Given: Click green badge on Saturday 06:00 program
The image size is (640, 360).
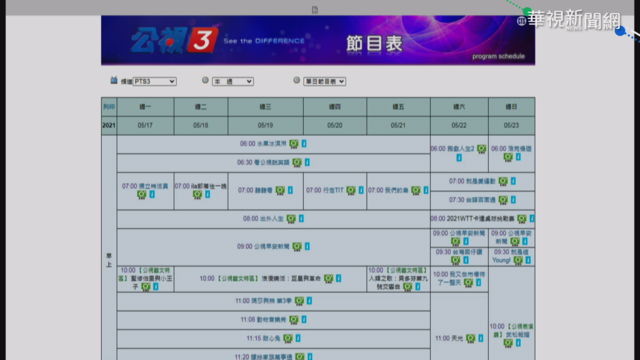Looking at the screenshot, I should (482, 149).
